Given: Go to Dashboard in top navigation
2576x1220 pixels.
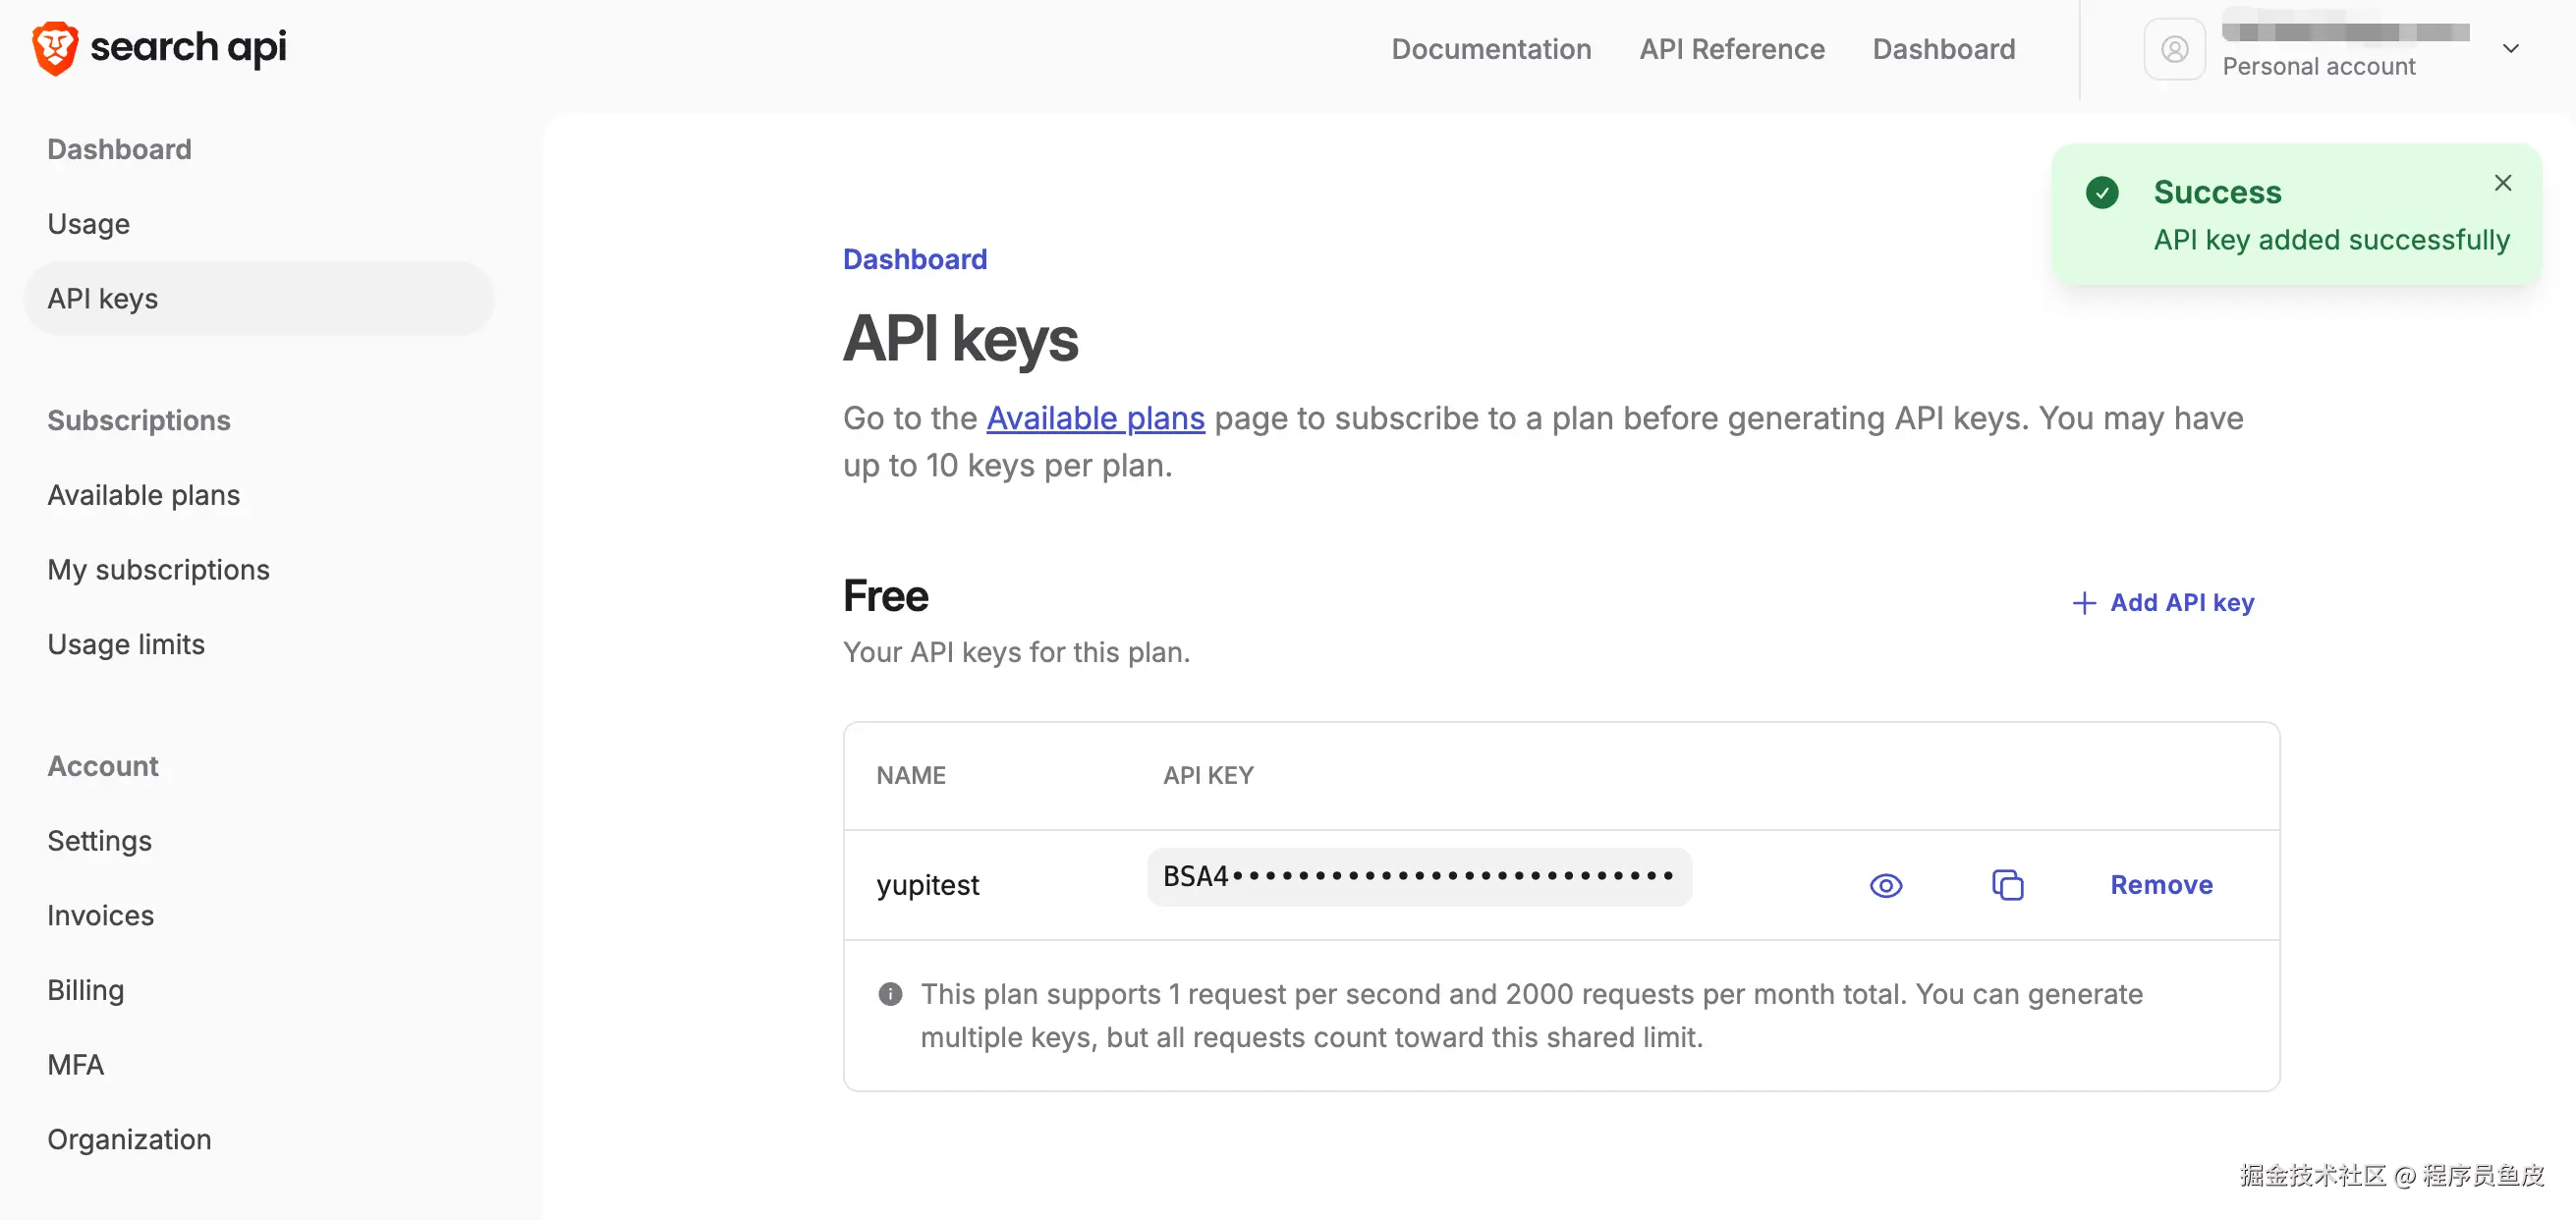Looking at the screenshot, I should coord(1943,49).
